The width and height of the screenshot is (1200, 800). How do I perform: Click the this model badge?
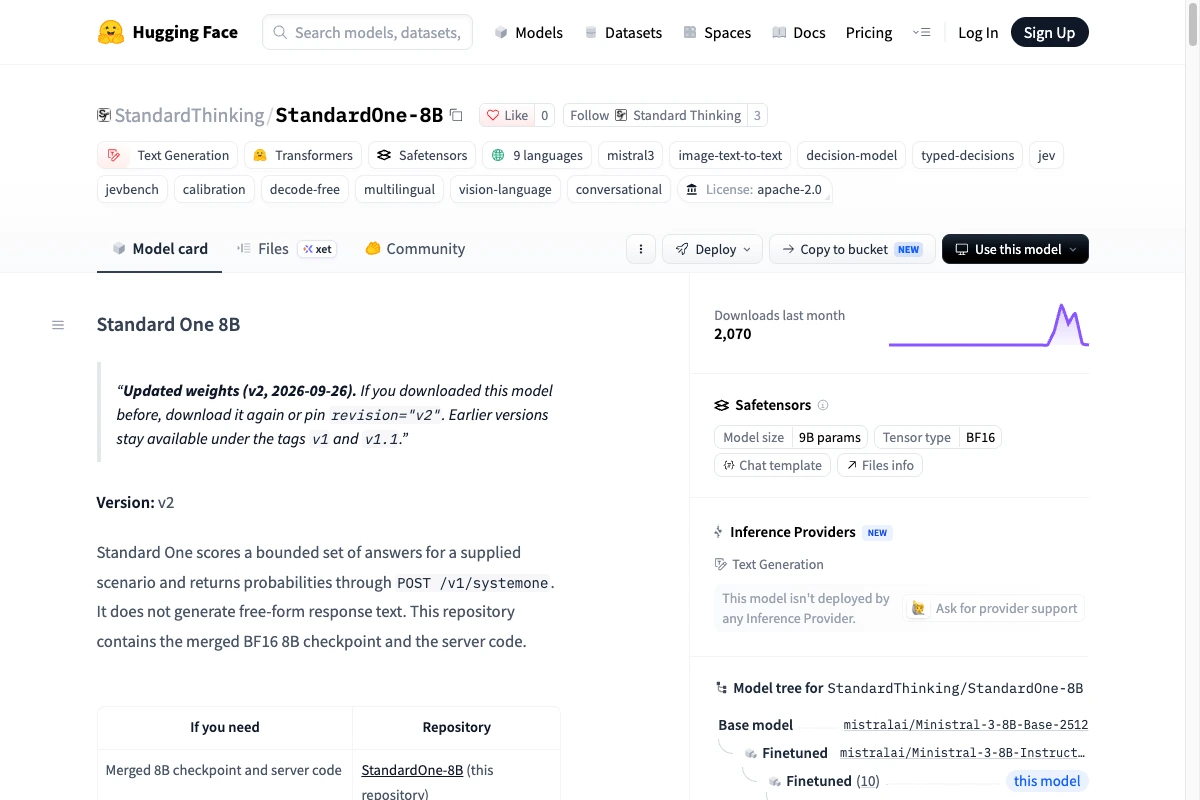point(1047,781)
